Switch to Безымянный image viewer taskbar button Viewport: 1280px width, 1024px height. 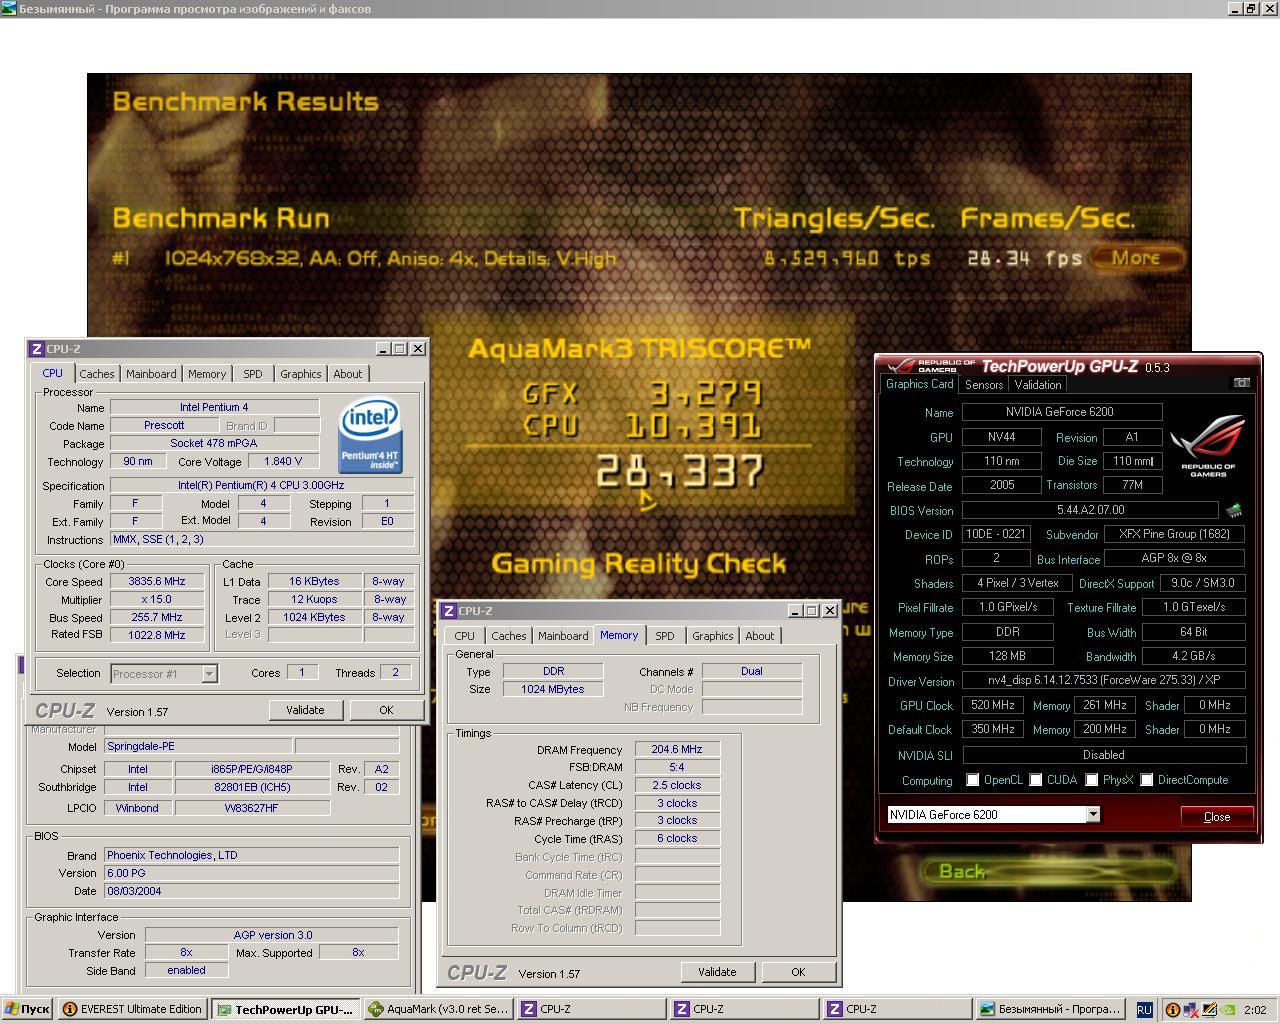point(1050,1010)
